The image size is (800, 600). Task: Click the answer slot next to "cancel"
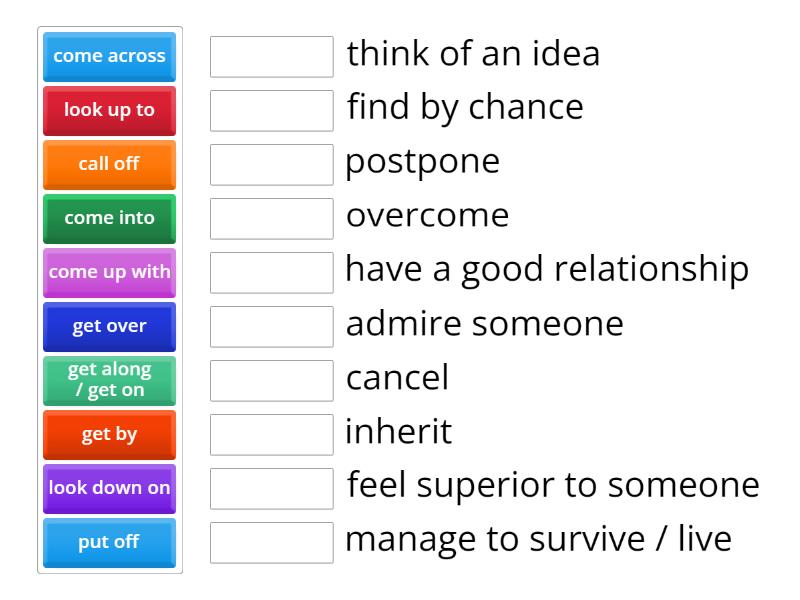pyautogui.click(x=271, y=381)
